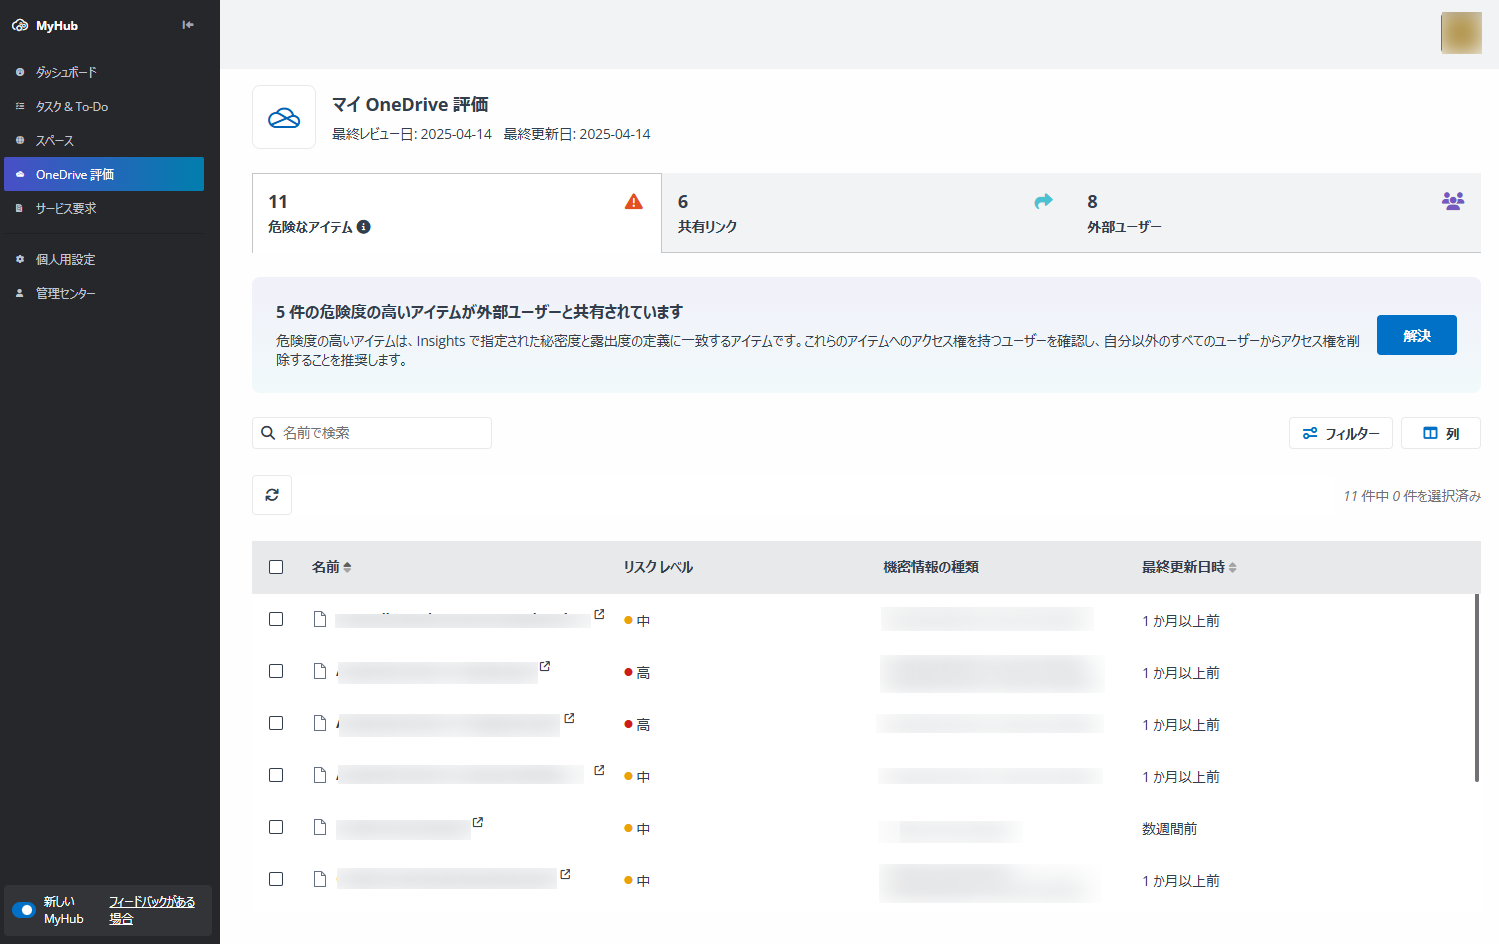Check the 数週間前 row's checkbox
The width and height of the screenshot is (1499, 944).
(x=276, y=827)
